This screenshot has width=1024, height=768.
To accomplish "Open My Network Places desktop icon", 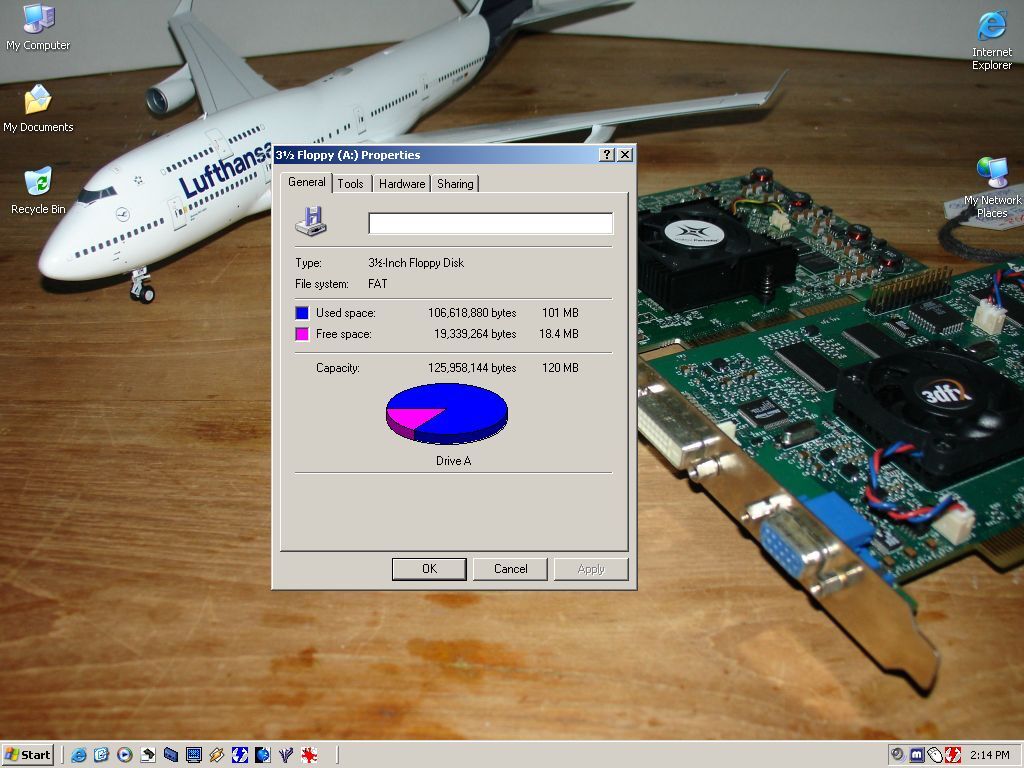I will point(991,187).
